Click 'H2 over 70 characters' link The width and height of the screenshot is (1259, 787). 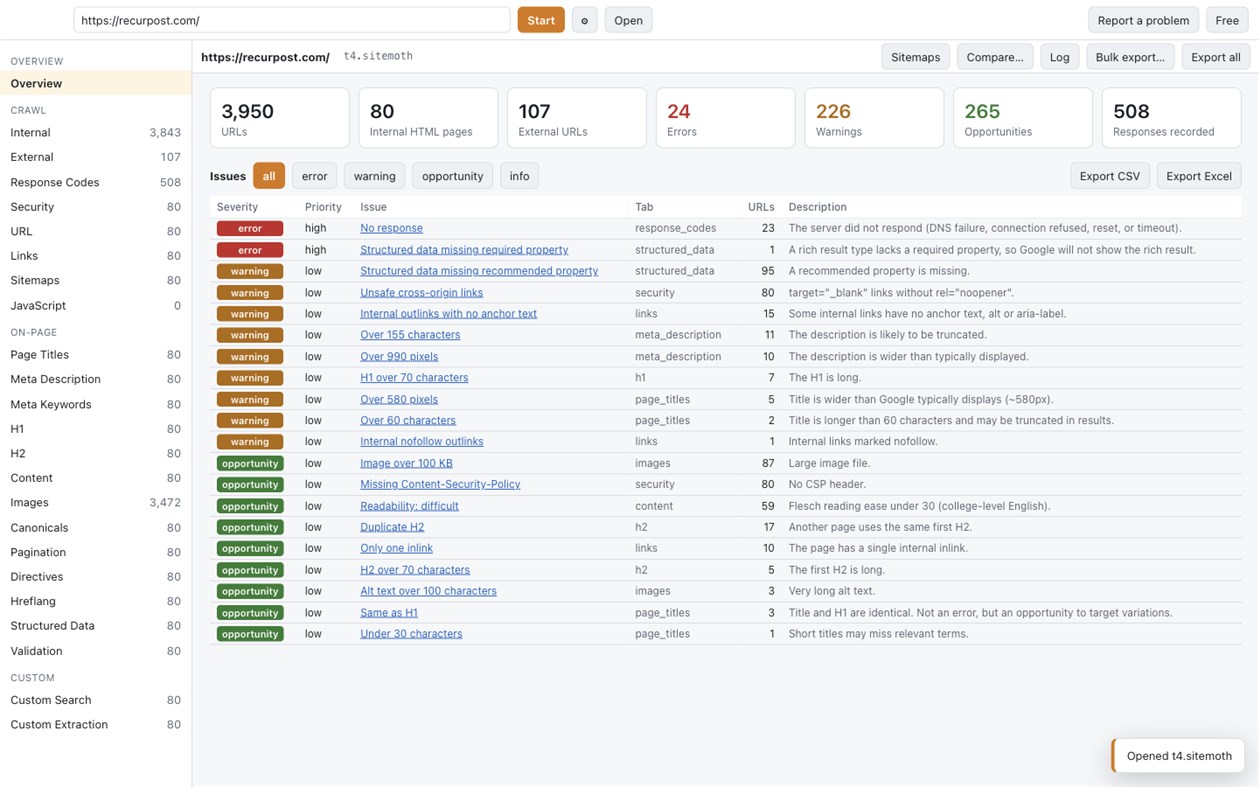415,570
